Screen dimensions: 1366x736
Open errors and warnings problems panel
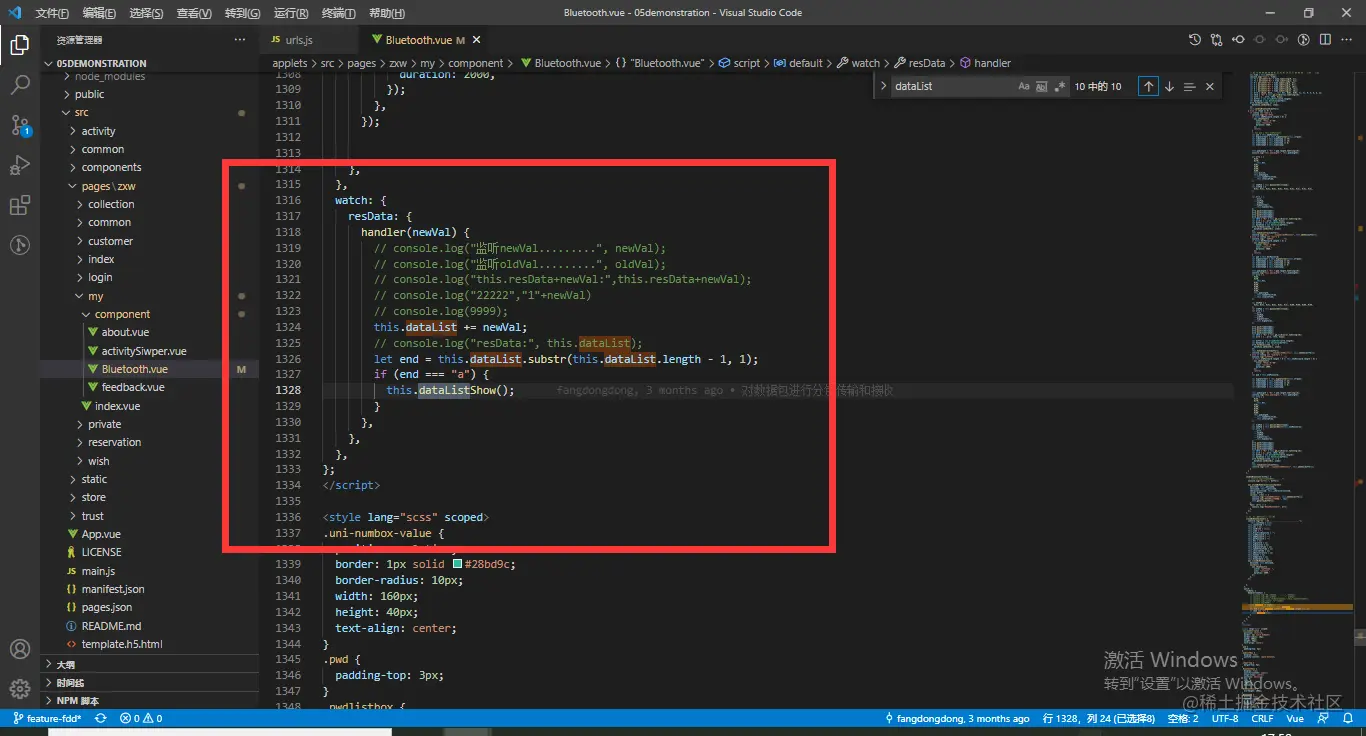pos(141,718)
